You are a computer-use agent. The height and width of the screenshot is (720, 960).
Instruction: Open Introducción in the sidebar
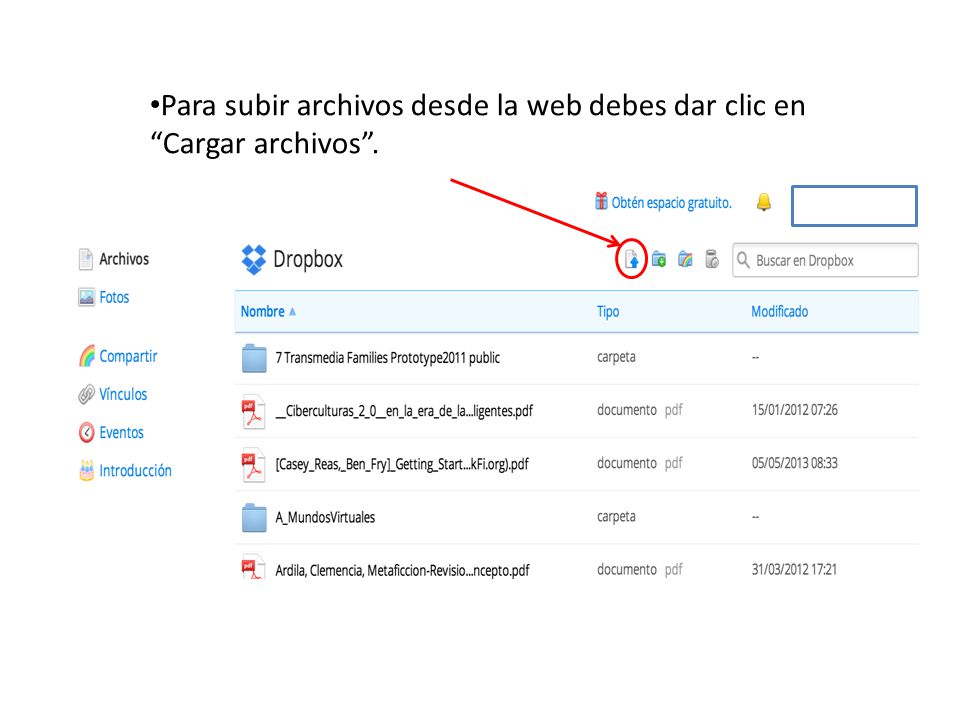click(x=135, y=470)
